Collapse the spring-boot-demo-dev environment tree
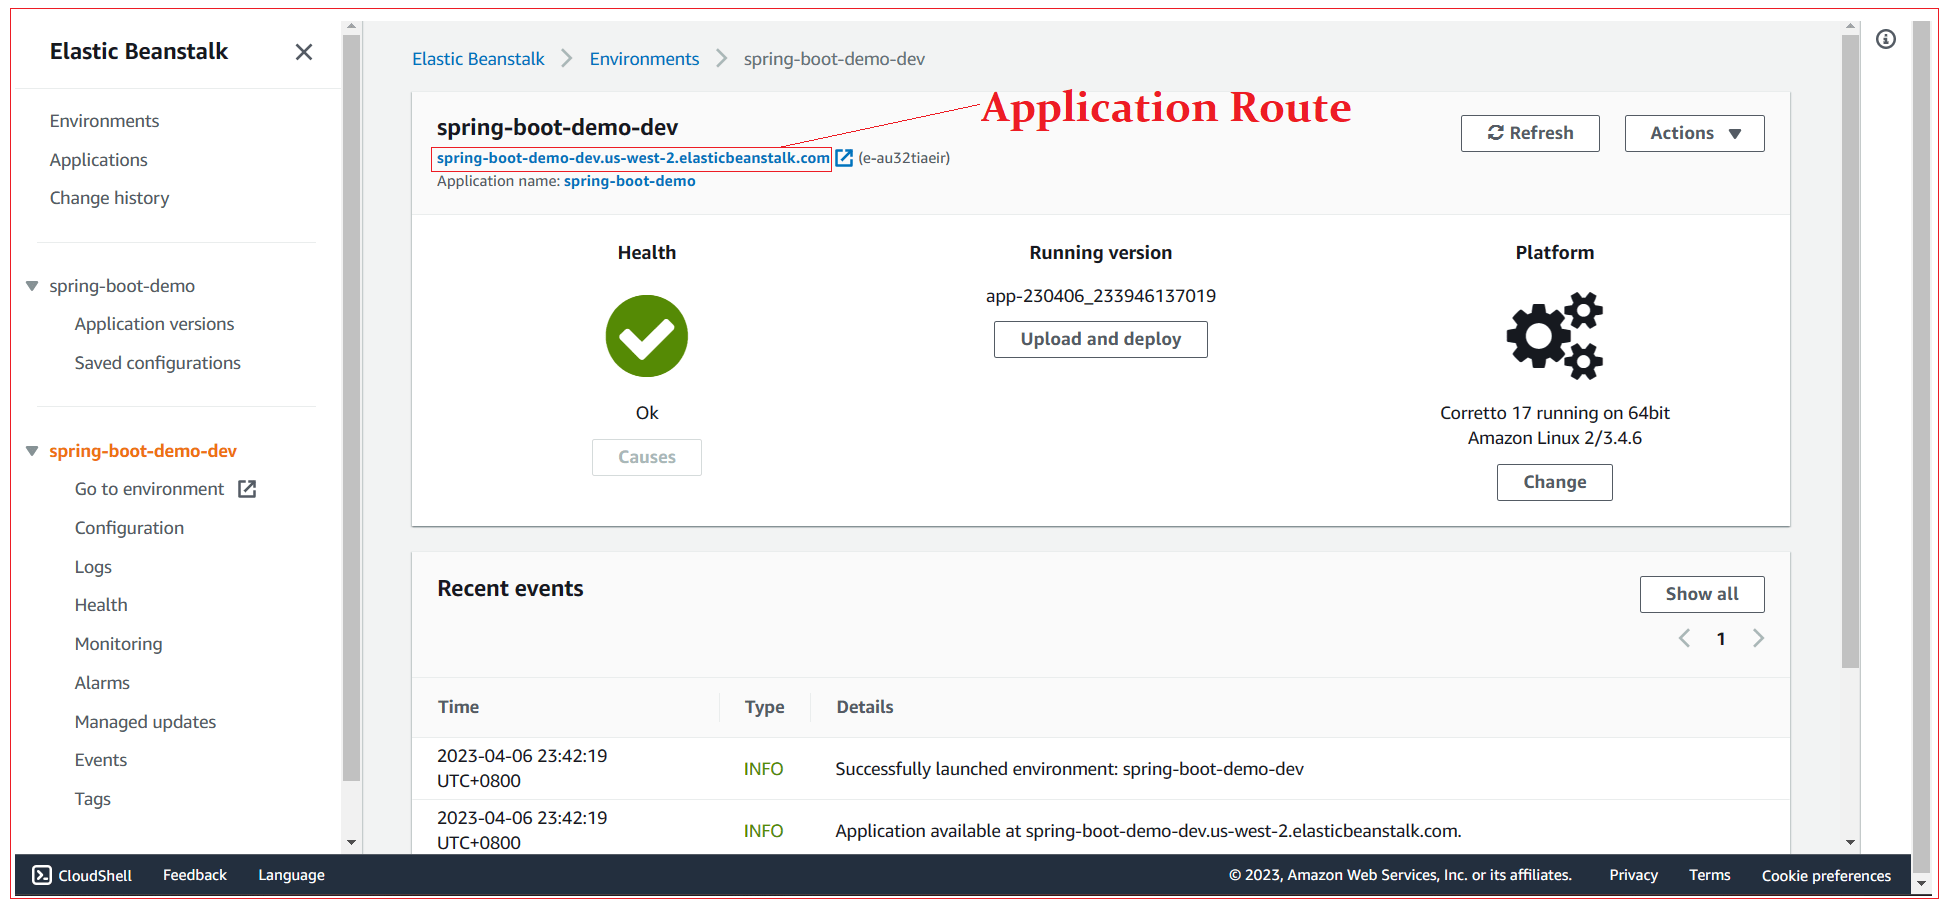The width and height of the screenshot is (1951, 915). [x=32, y=450]
